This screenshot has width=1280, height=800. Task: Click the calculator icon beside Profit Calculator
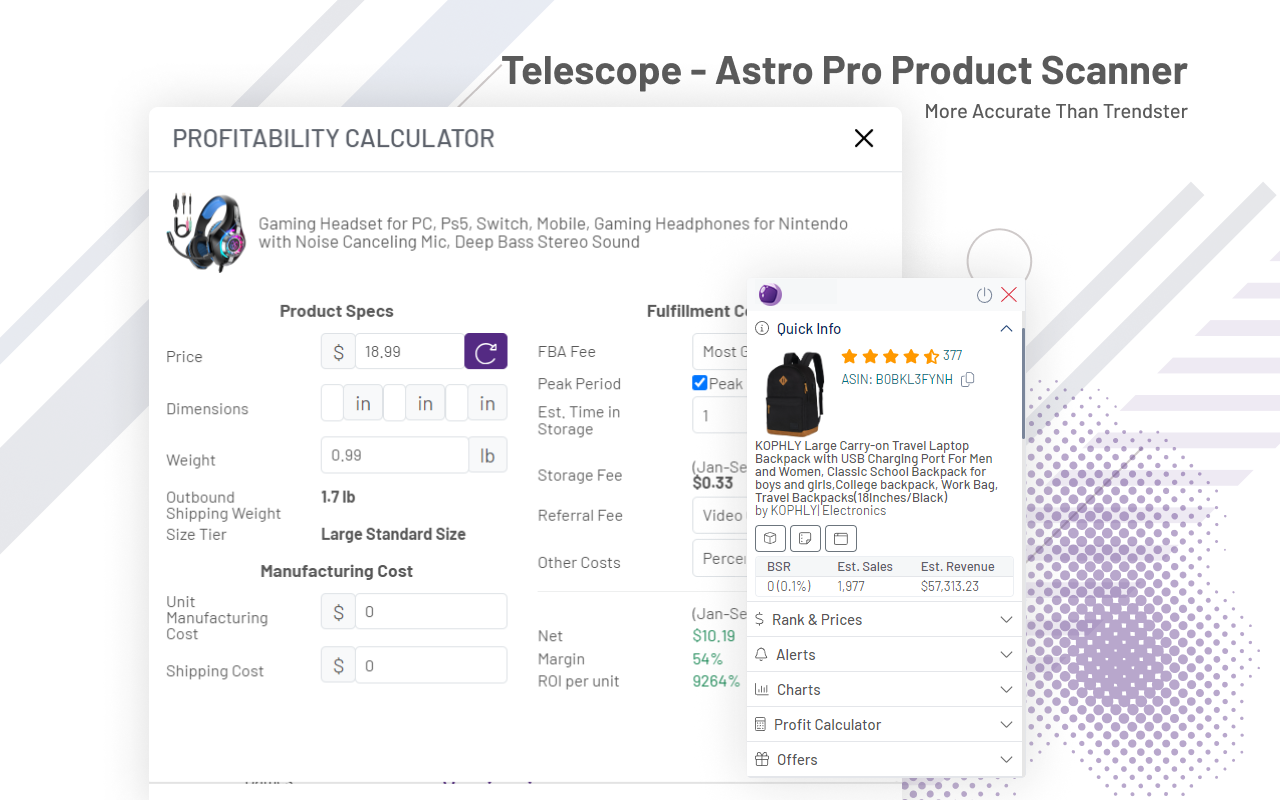[x=761, y=724]
